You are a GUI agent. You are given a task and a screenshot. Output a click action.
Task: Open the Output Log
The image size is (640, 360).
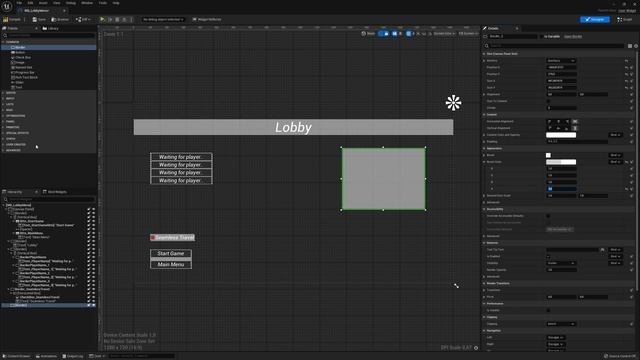(73, 356)
